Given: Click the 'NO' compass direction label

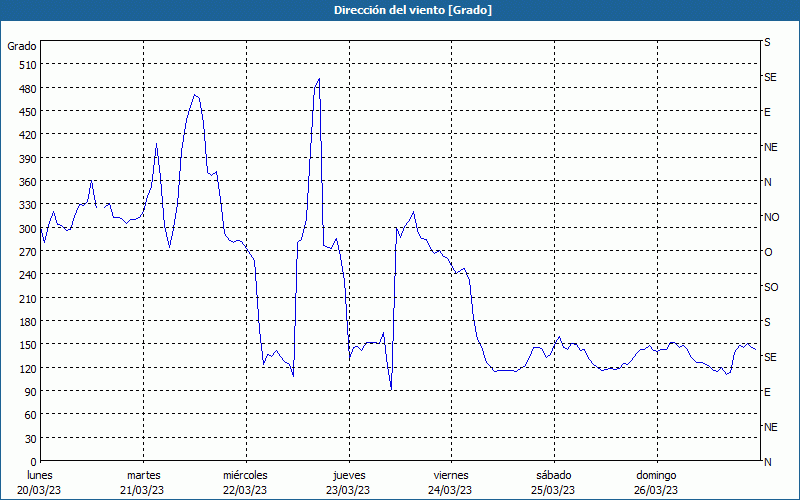Looking at the screenshot, I should click(771, 217).
